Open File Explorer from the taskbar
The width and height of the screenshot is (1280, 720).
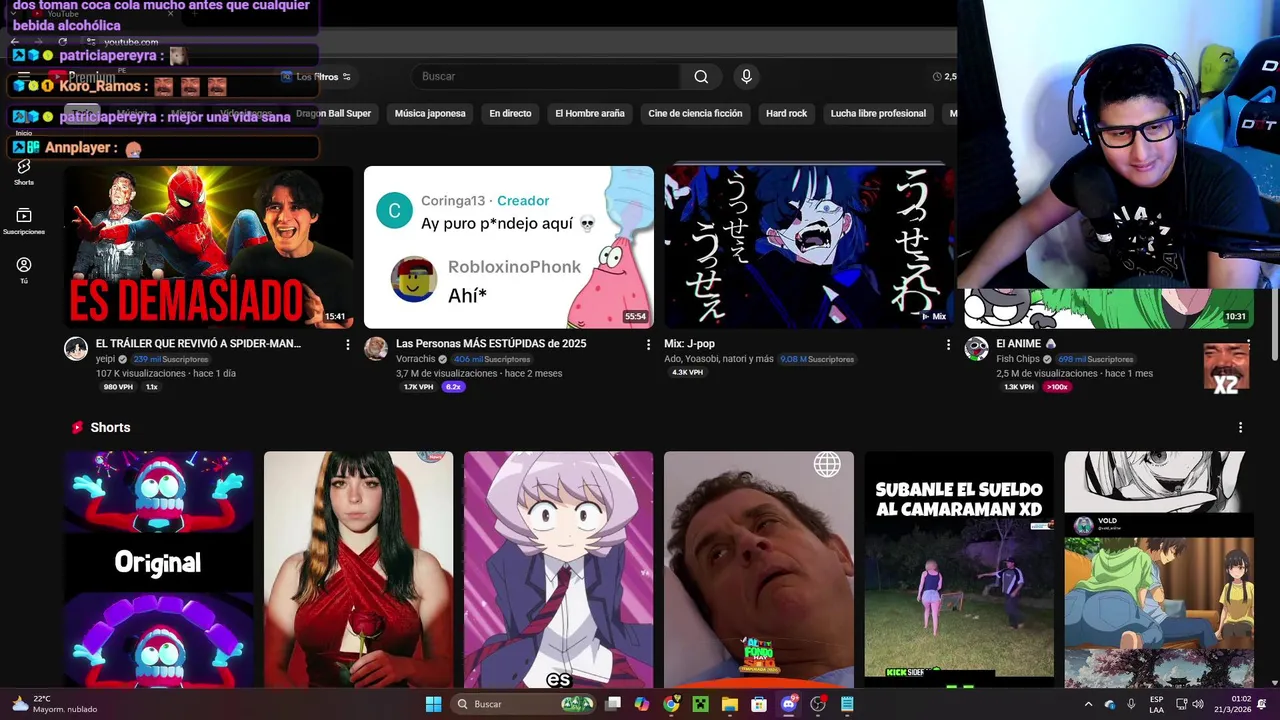pos(730,704)
